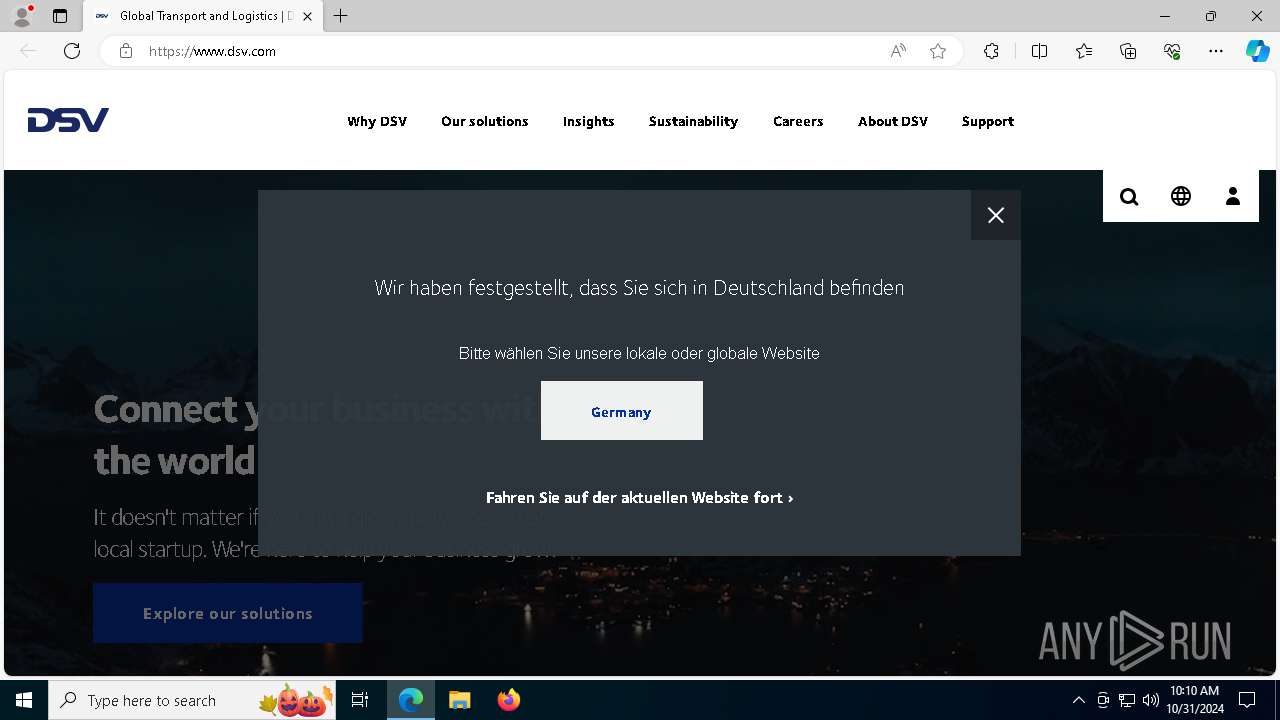Screen dimensions: 1280x720
Task: Show hidden system tray icons
Action: (1079, 700)
